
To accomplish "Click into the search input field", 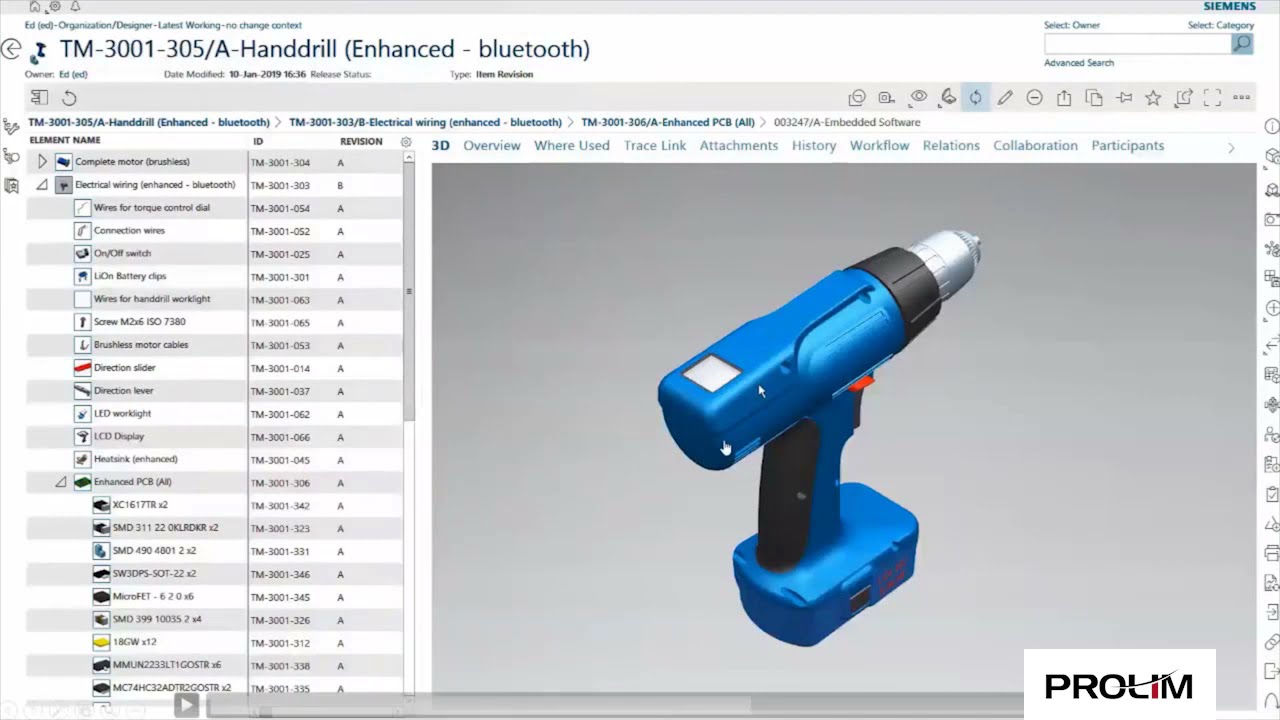I will tap(1137, 44).
